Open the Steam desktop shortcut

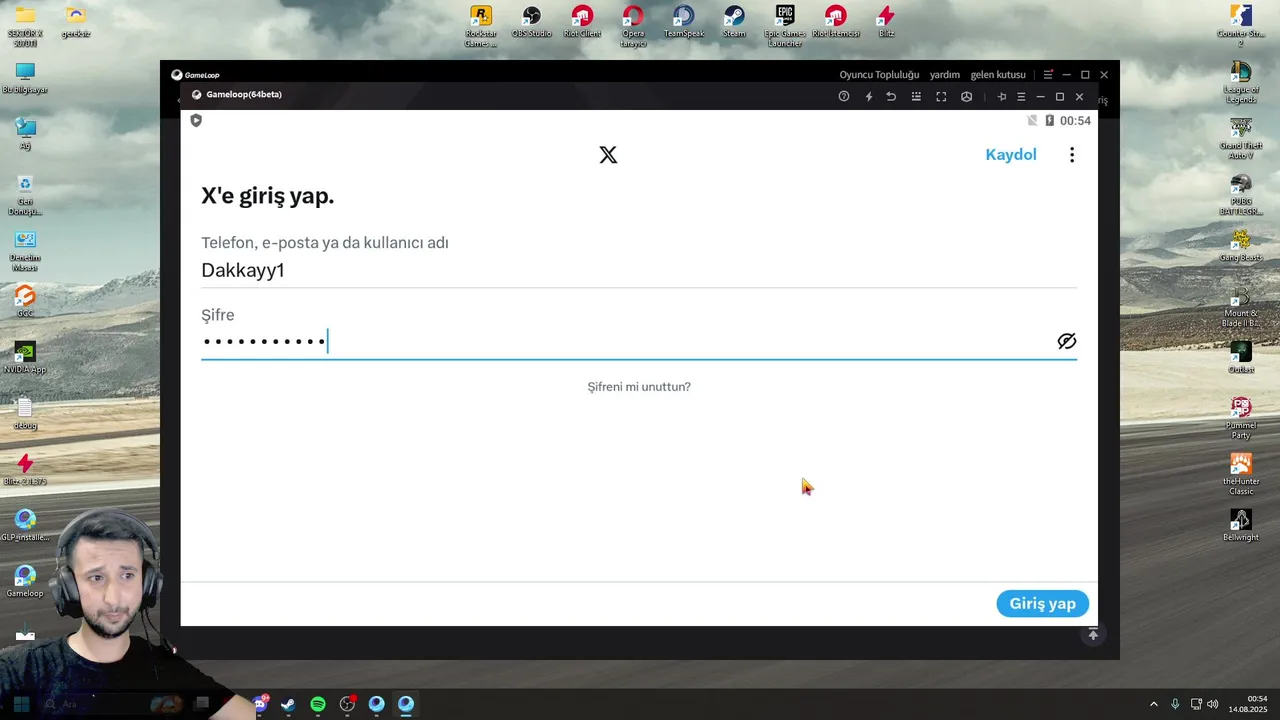pos(734,22)
